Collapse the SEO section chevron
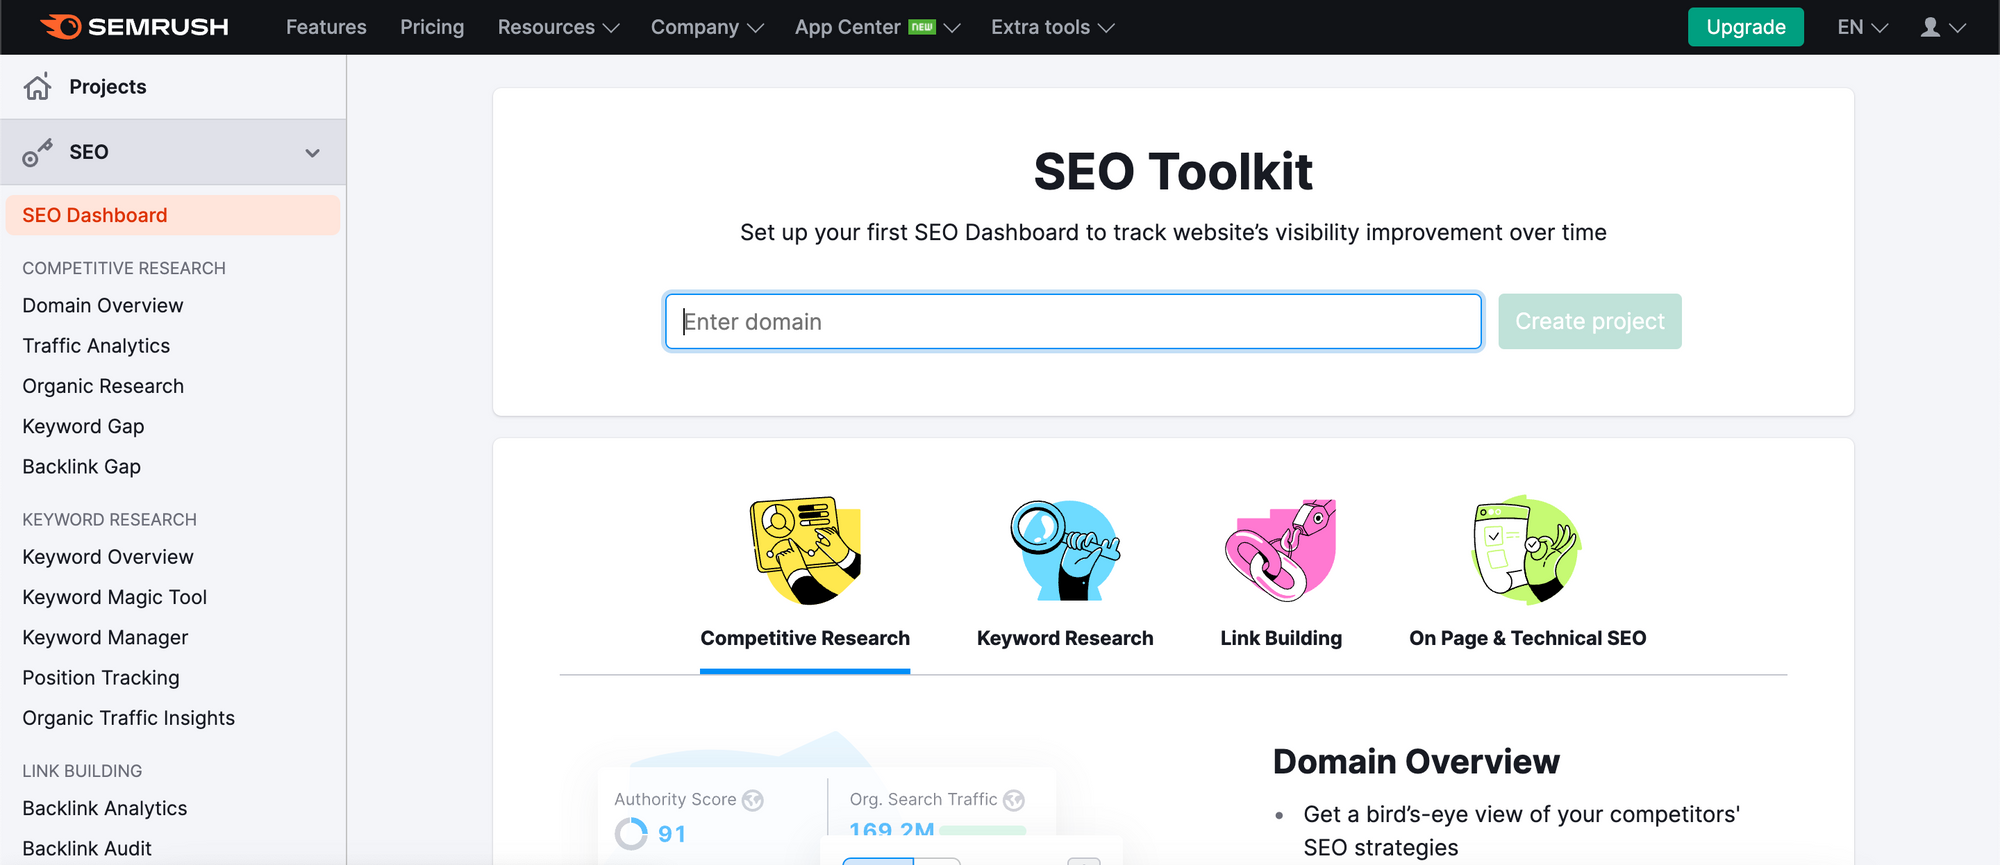This screenshot has height=865, width=2000. point(313,153)
